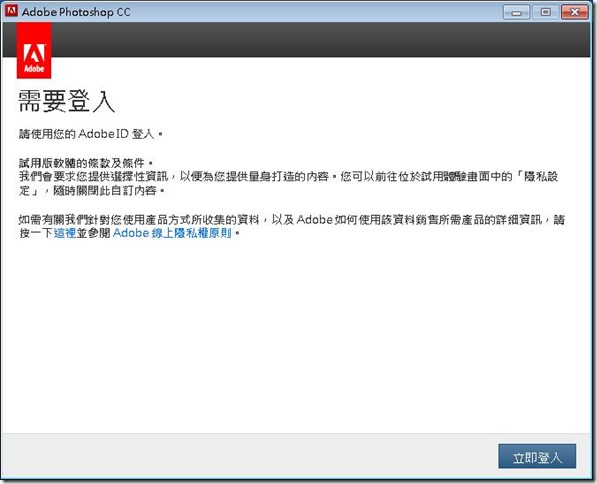Maximize the Adobe Photoshop CC window
Image resolution: width=597 pixels, height=484 pixels.
[545, 13]
